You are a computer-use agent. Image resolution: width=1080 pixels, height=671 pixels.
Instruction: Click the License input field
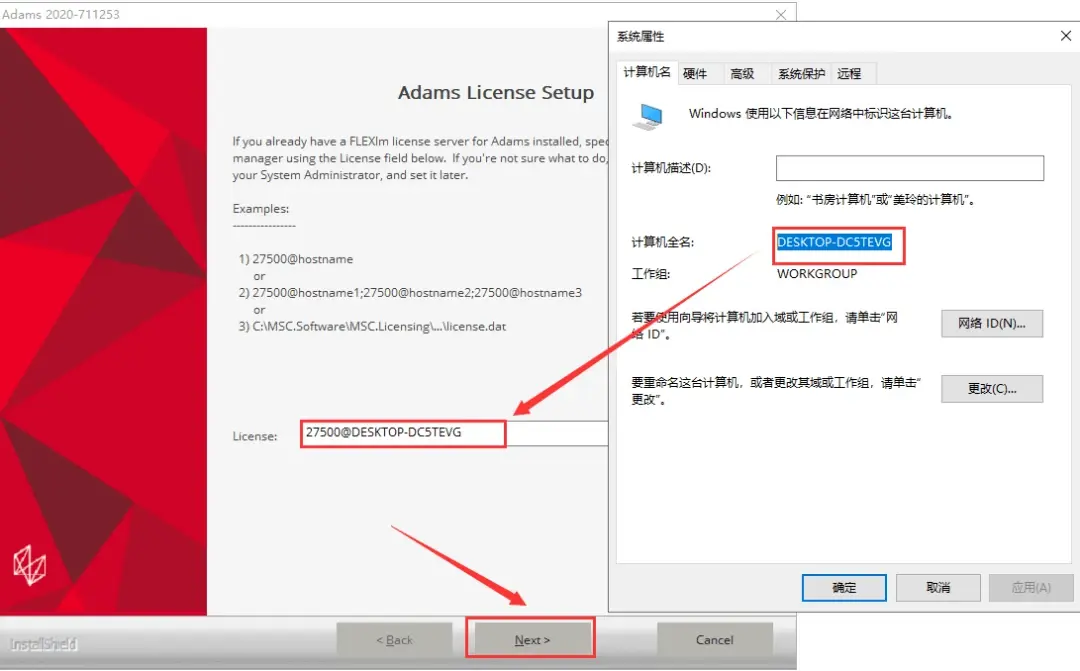click(x=455, y=433)
